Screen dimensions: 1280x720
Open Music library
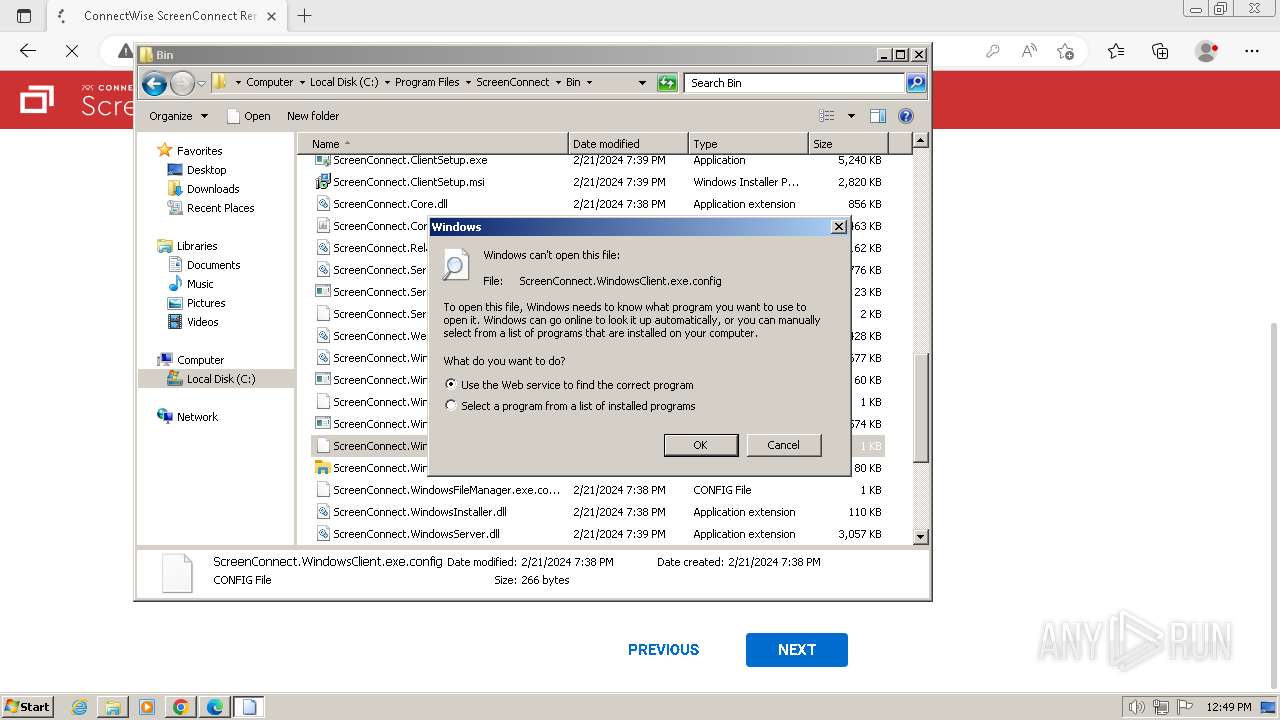[200, 284]
